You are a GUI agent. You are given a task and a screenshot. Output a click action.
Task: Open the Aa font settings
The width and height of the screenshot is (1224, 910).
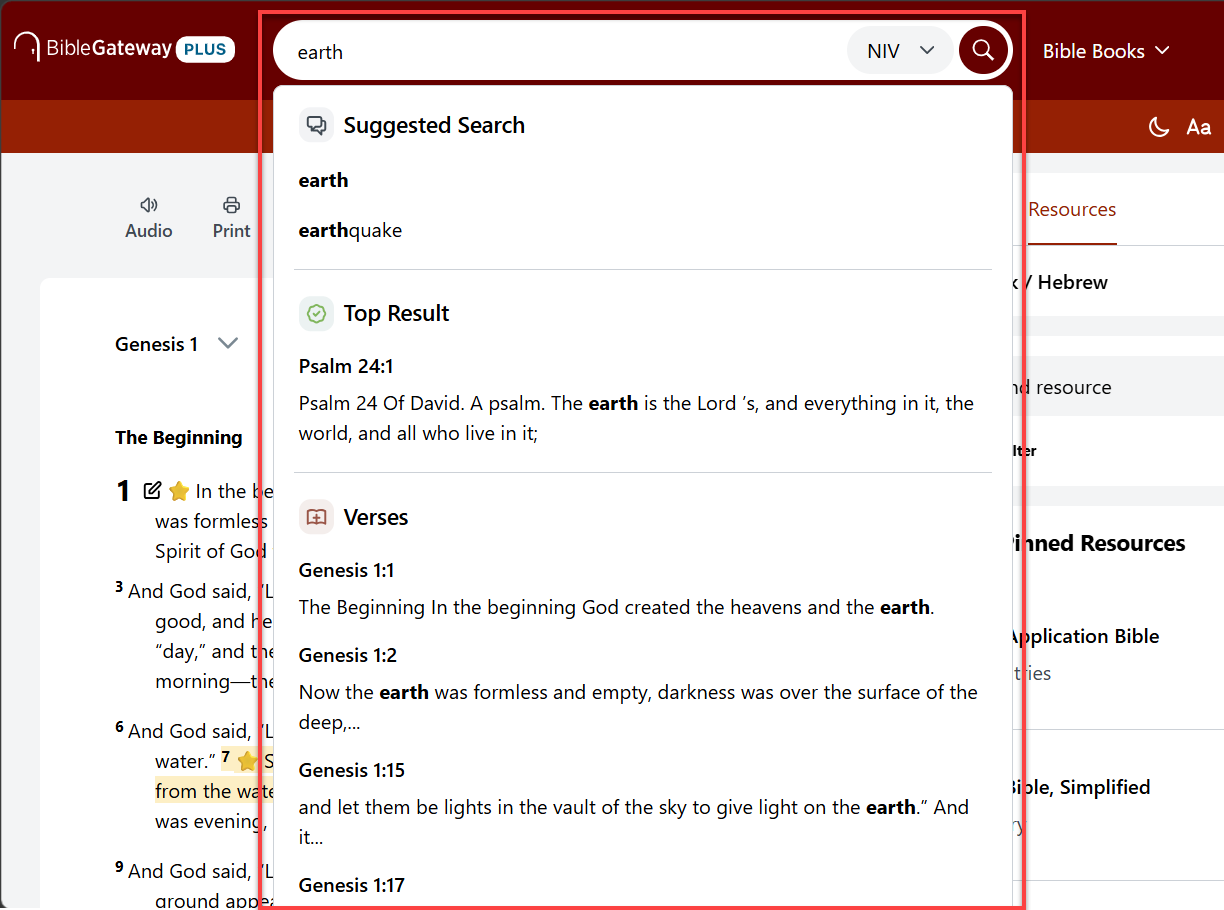[x=1198, y=127]
